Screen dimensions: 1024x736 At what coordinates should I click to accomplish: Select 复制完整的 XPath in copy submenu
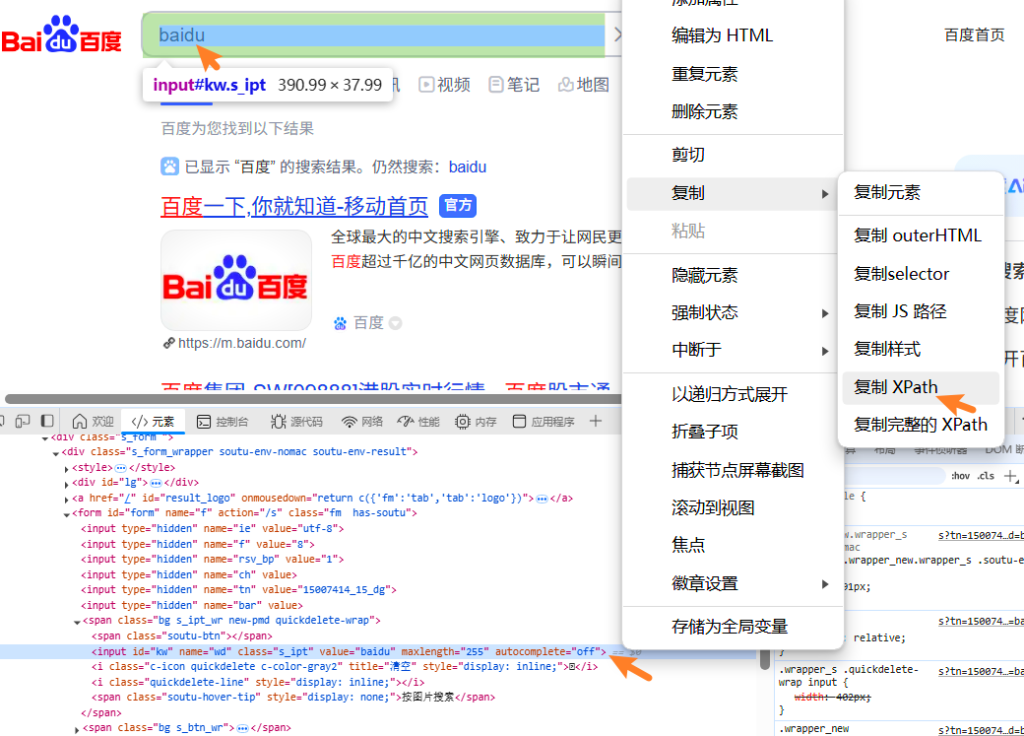[921, 425]
